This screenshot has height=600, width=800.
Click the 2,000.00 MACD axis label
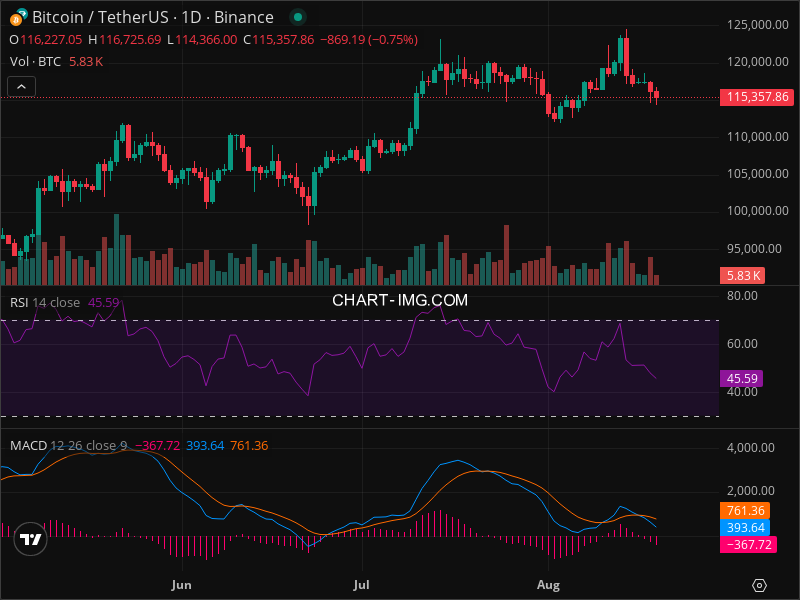pos(751,491)
